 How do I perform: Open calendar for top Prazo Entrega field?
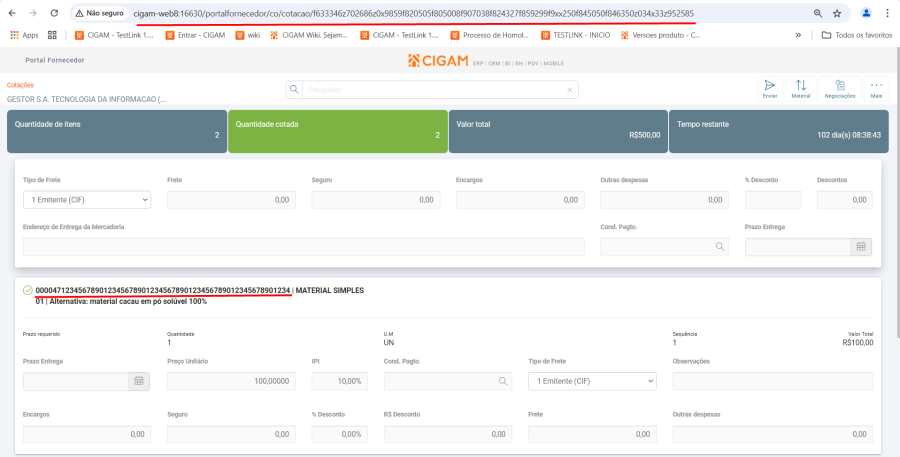(861, 247)
